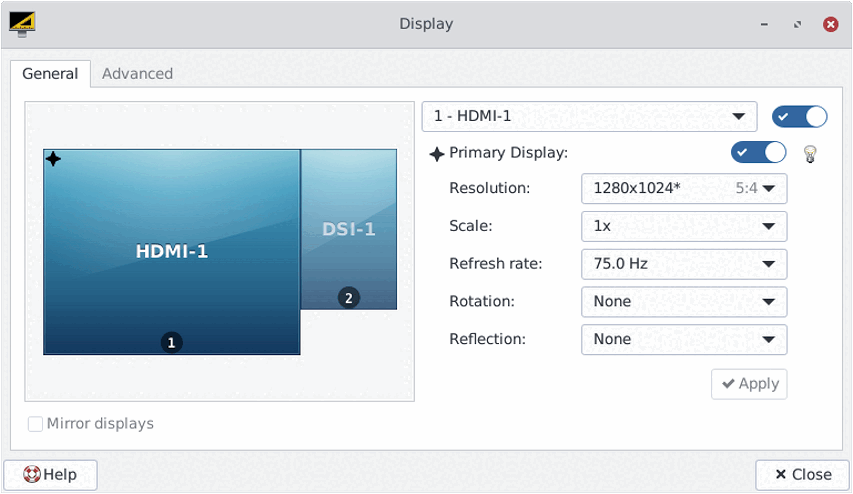853x494 pixels.
Task: Click the primary star marker on the HDMI-1 preview
Action: pos(53,159)
